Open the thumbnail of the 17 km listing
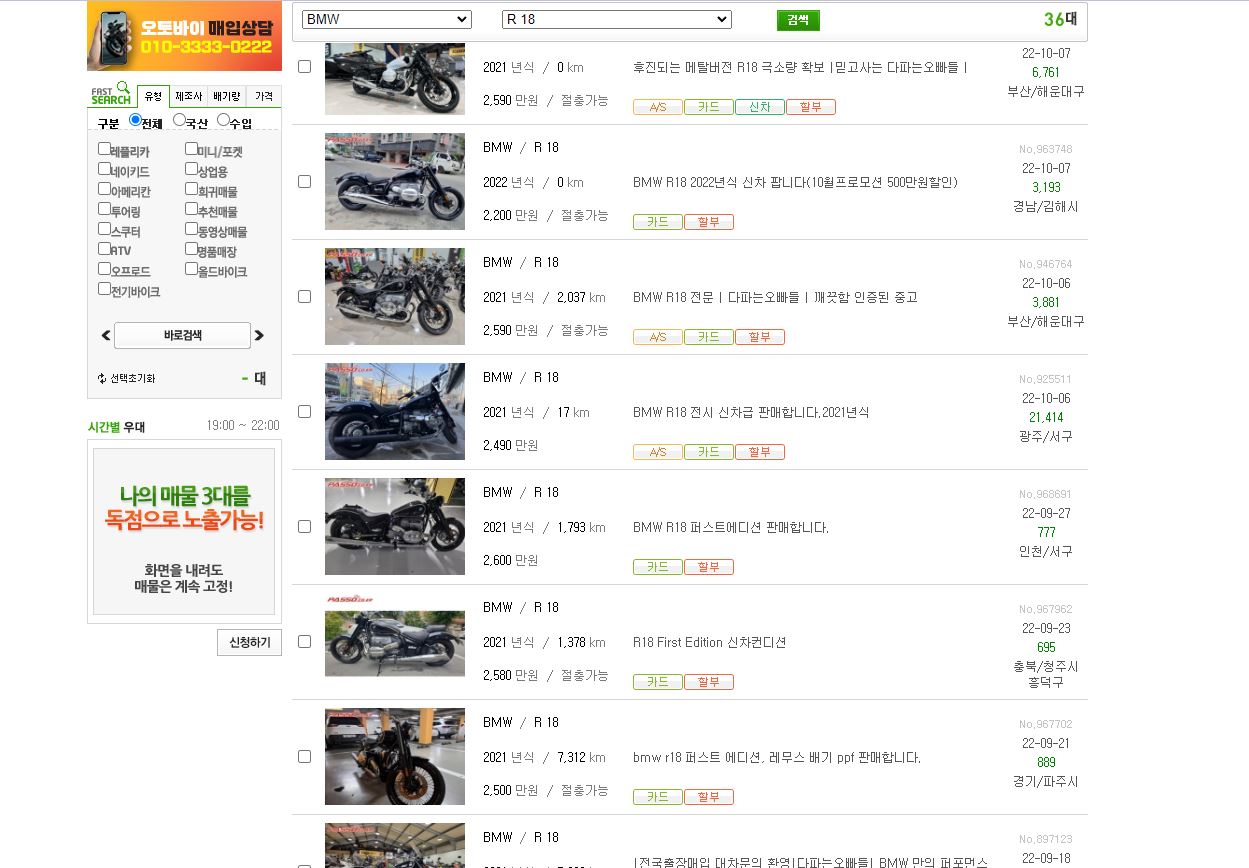Screen dimensions: 1249x868 point(395,412)
